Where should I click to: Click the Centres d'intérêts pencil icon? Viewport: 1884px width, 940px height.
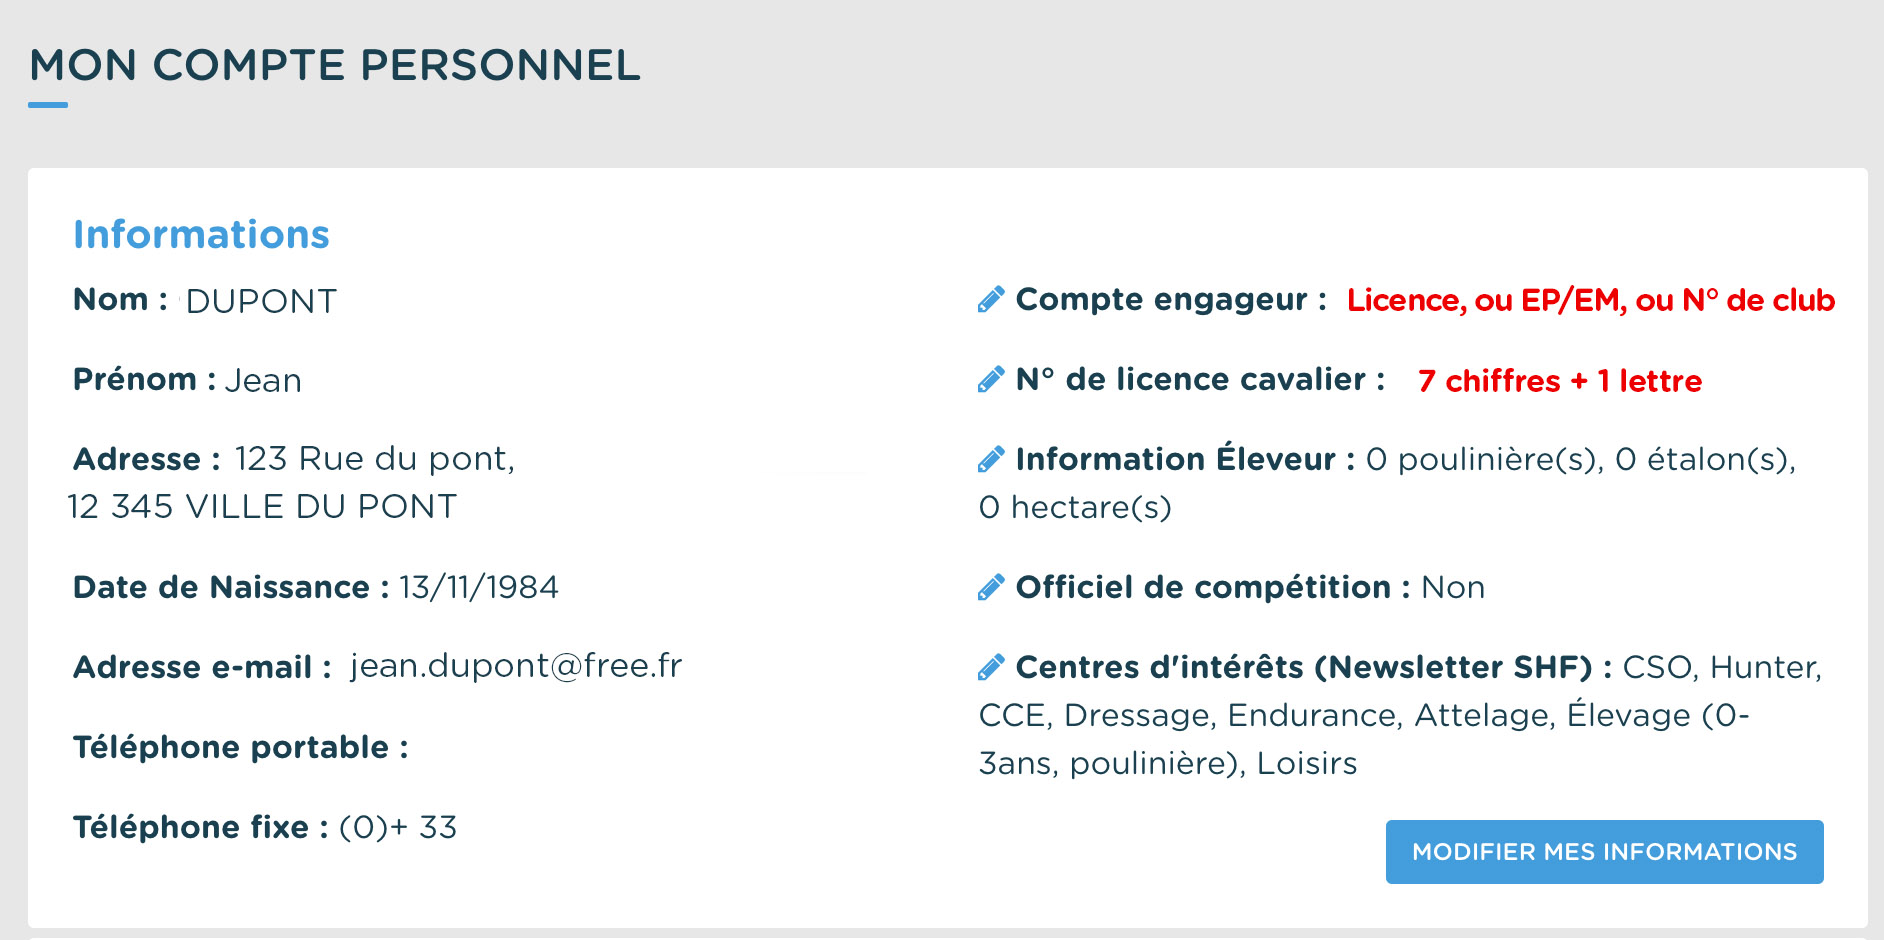(x=991, y=668)
